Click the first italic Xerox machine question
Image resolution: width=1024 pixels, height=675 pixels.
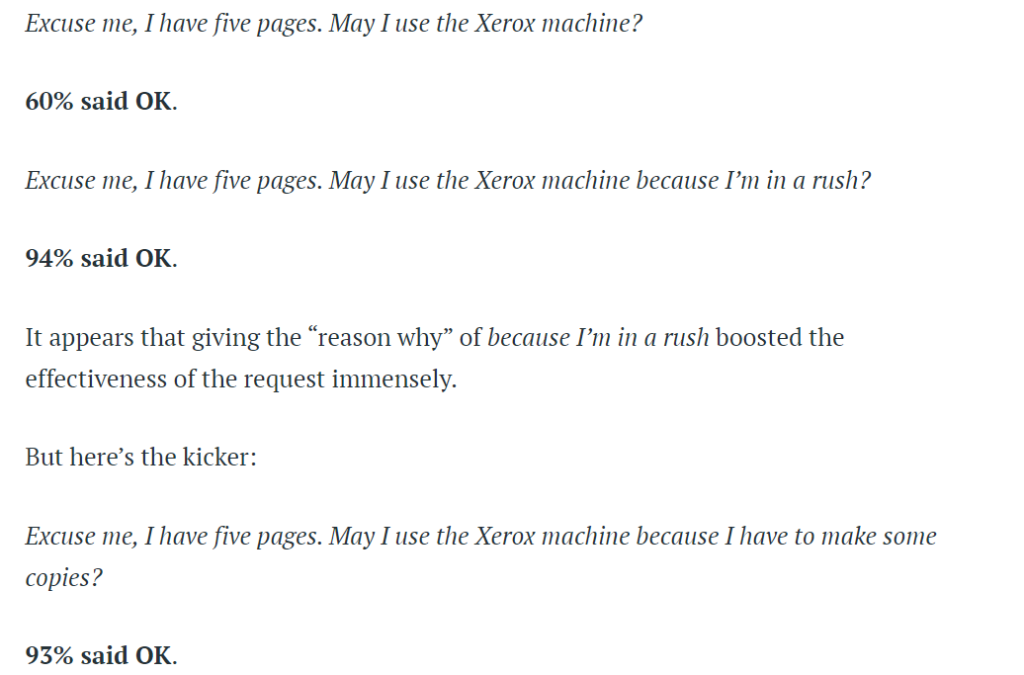coord(333,24)
